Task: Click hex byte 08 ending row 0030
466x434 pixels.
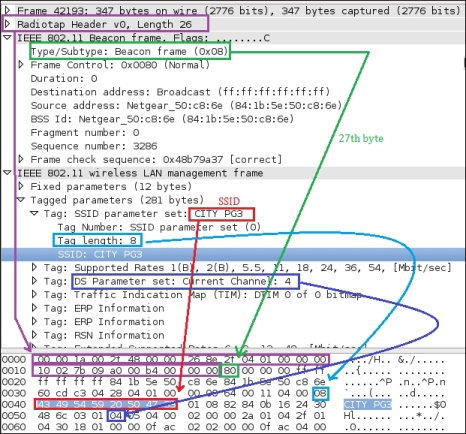Action: click(x=320, y=393)
